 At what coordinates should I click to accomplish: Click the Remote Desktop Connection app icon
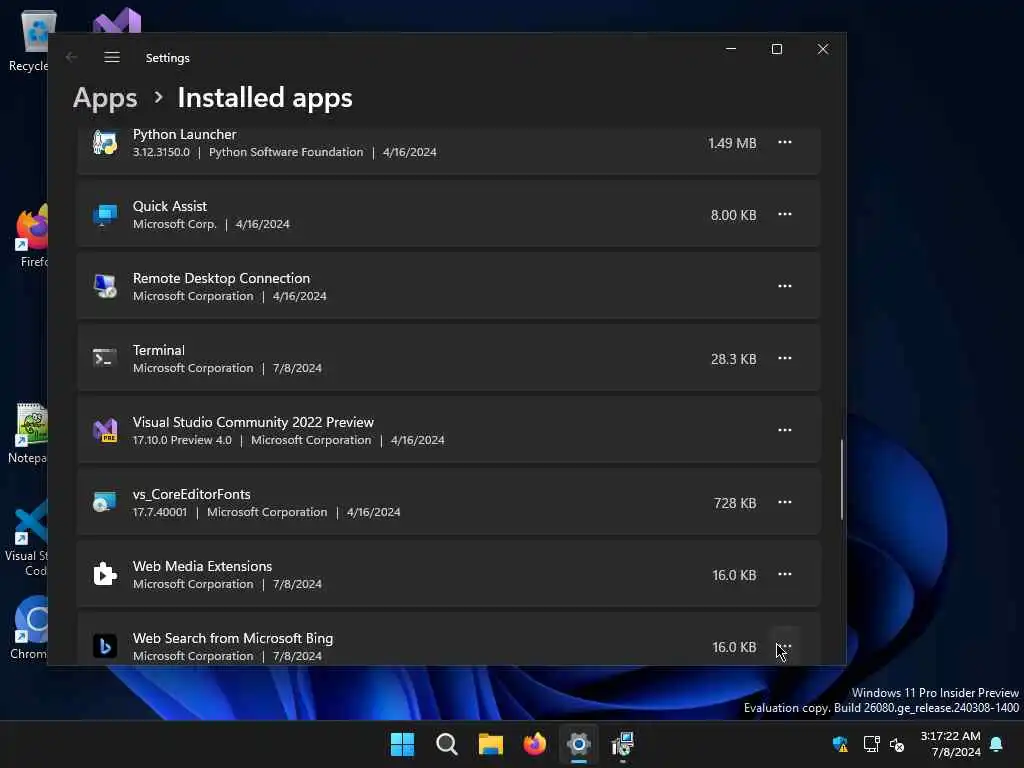click(104, 286)
